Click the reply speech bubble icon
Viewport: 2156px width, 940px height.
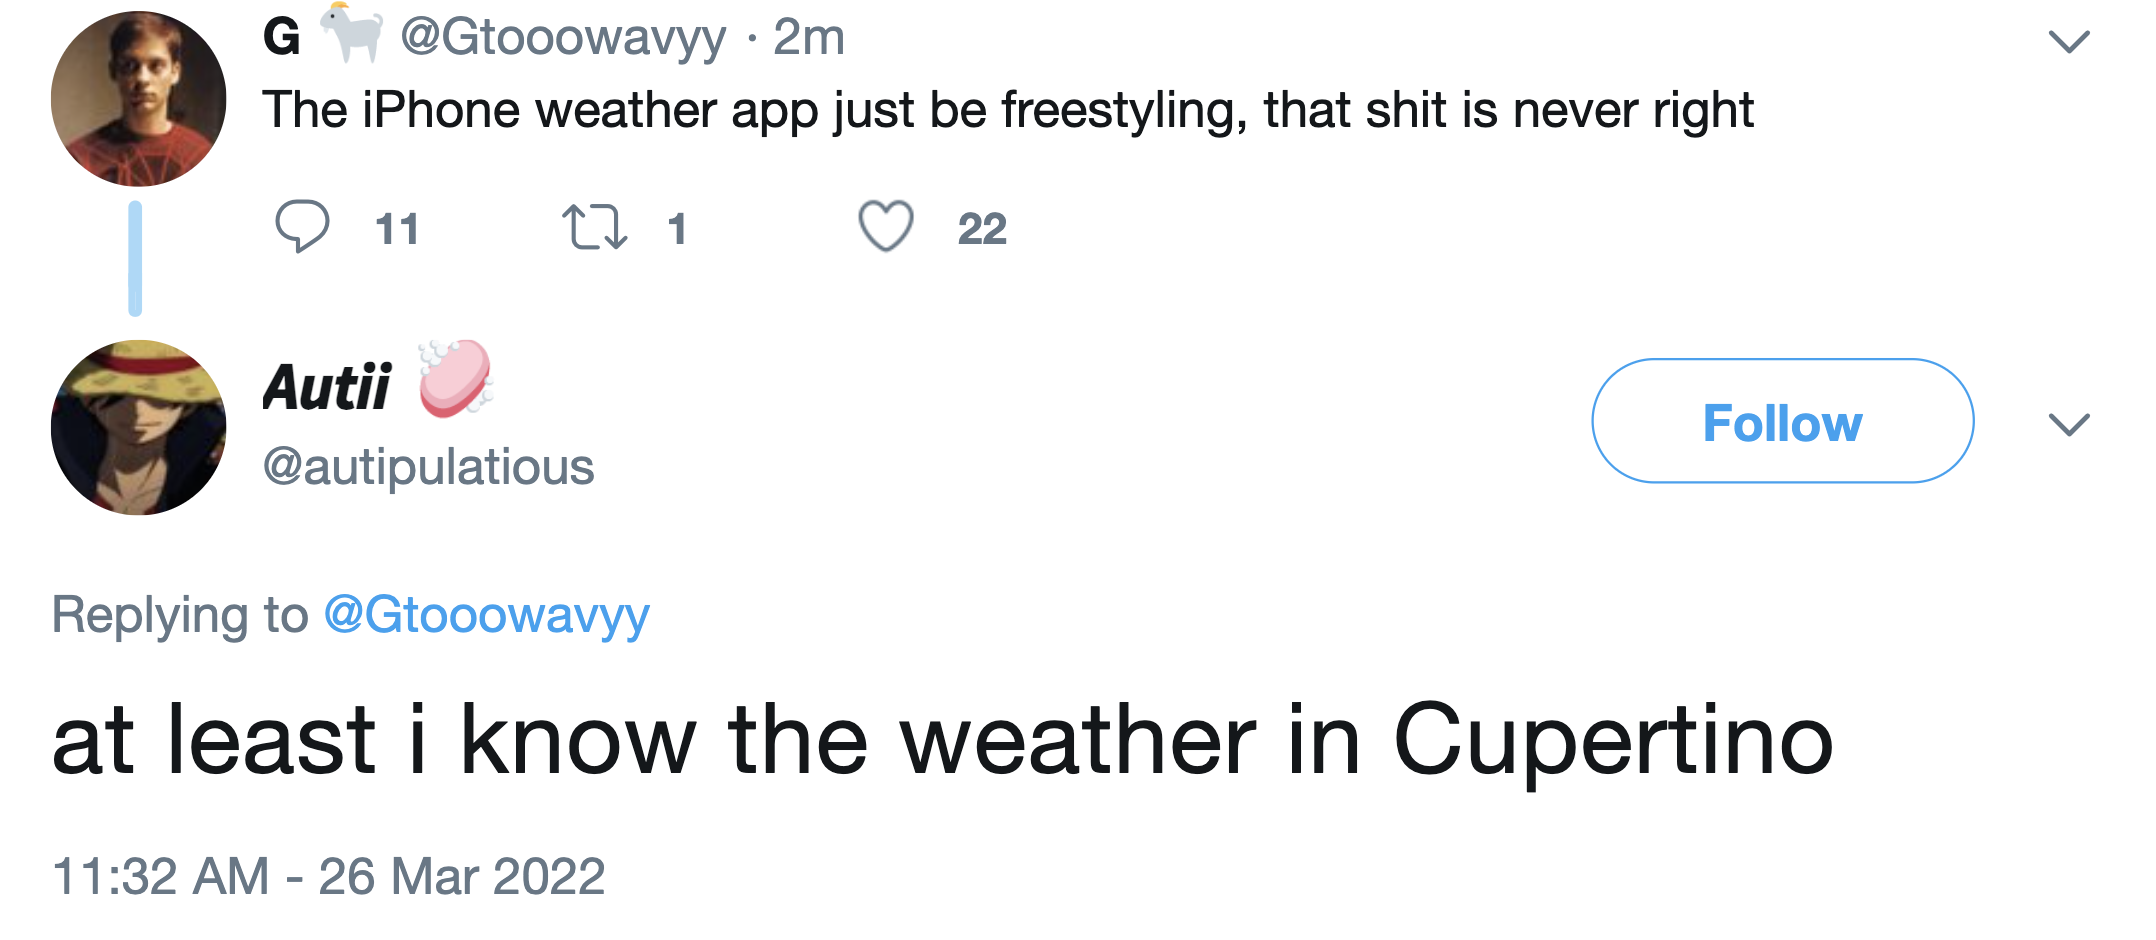click(301, 226)
